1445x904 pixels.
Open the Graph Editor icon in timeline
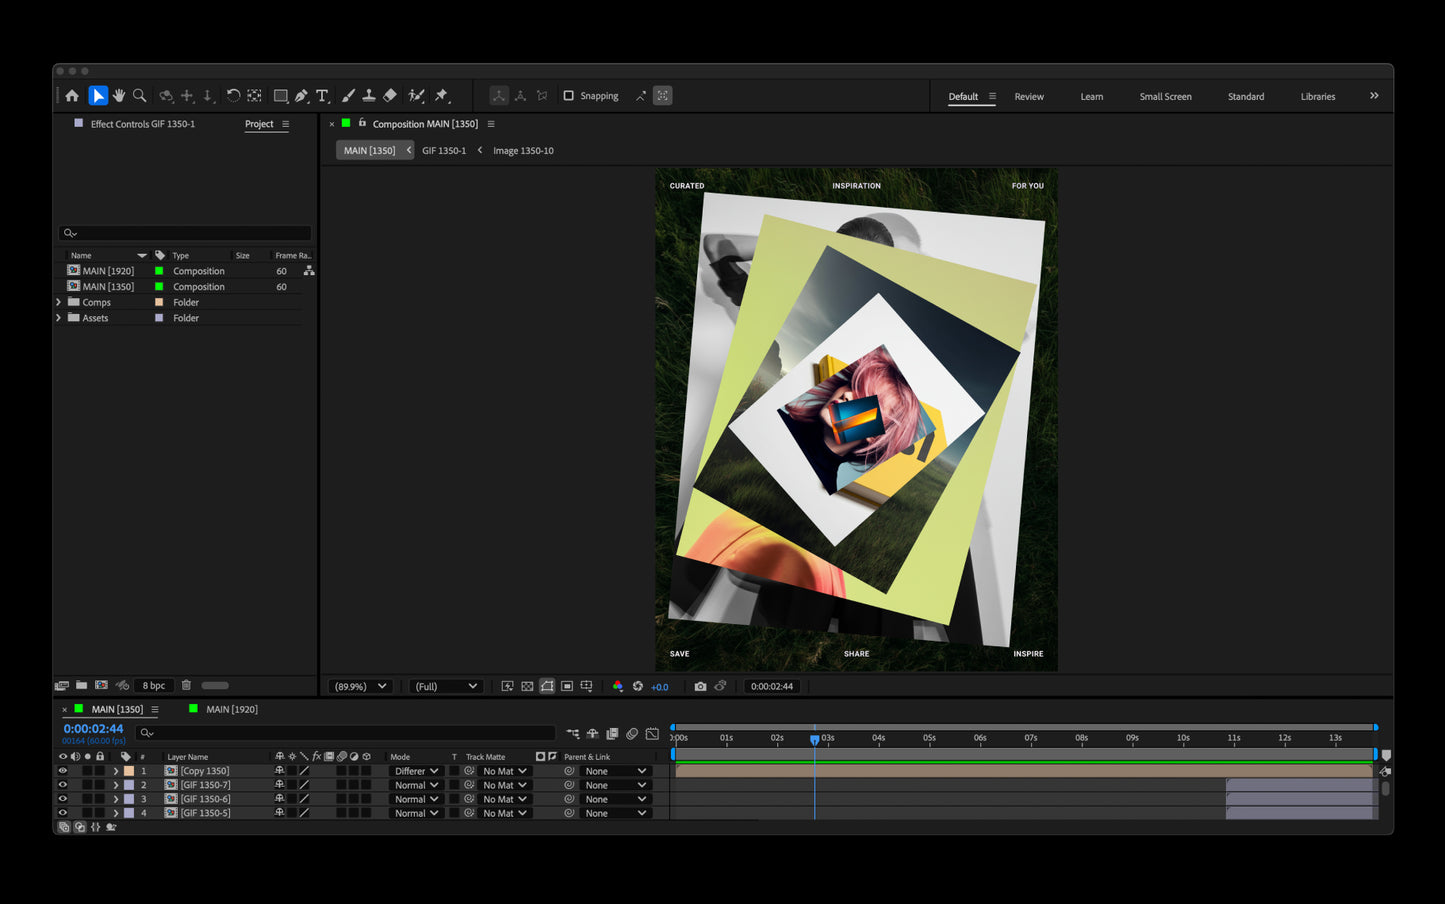click(652, 734)
